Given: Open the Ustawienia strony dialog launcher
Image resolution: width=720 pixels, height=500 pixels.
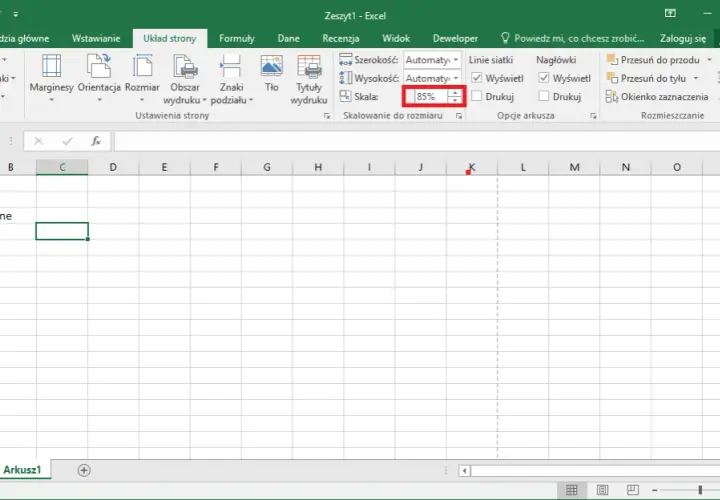Looking at the screenshot, I should point(327,116).
